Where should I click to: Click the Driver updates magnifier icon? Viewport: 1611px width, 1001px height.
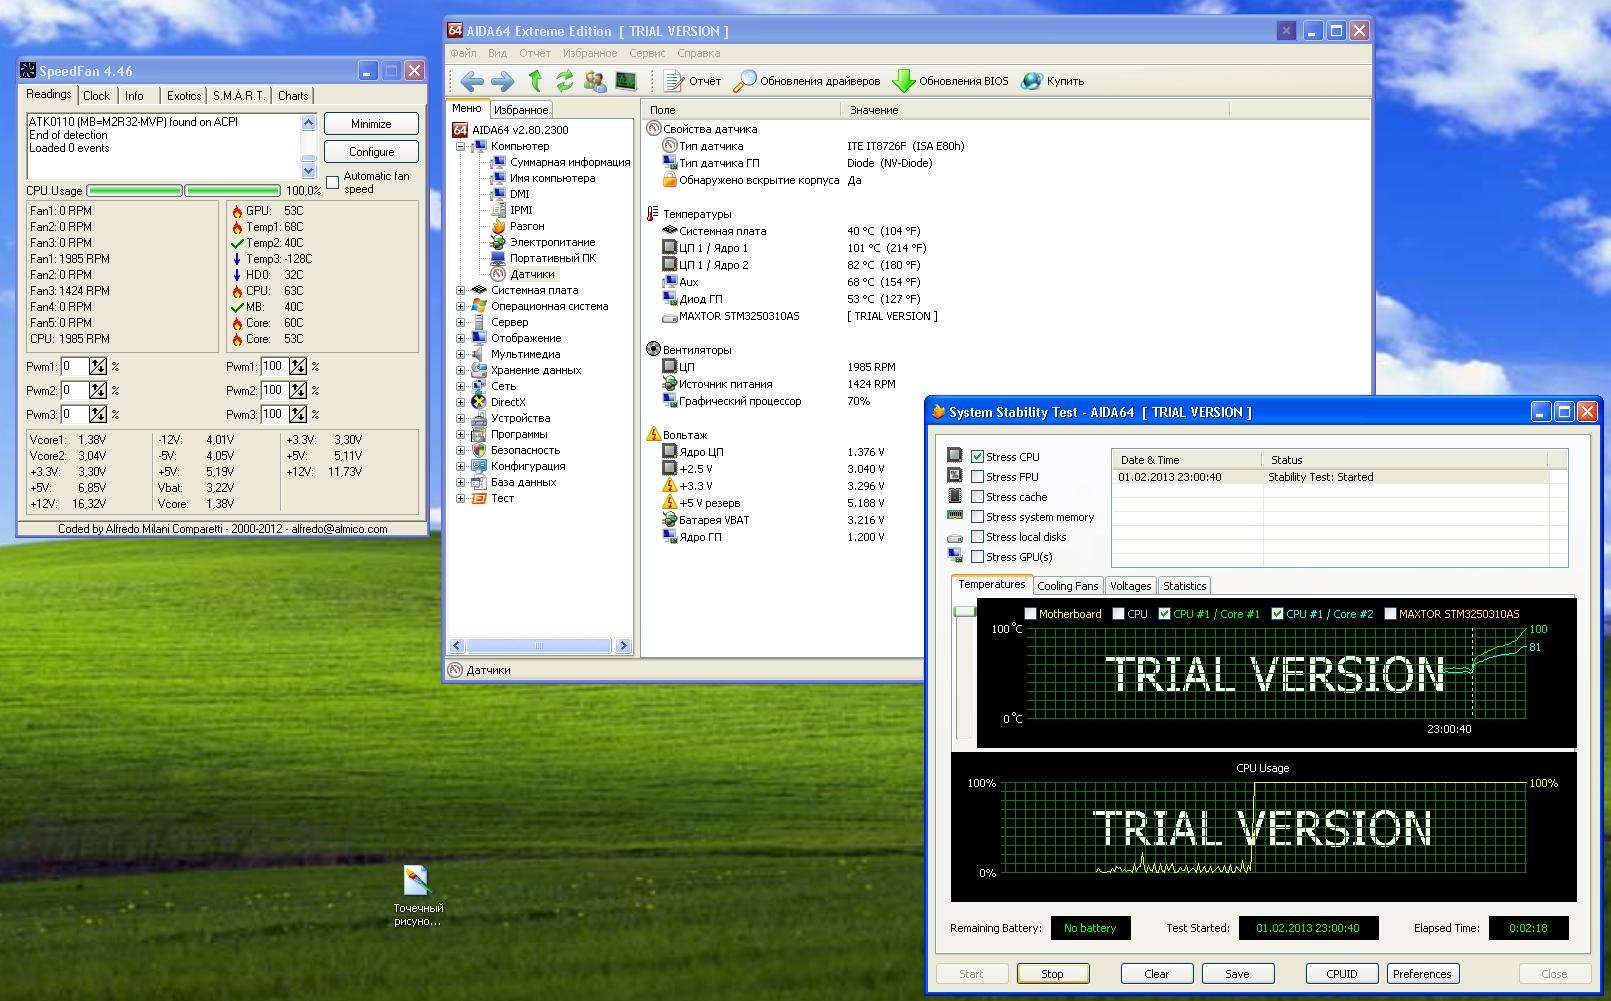(744, 81)
